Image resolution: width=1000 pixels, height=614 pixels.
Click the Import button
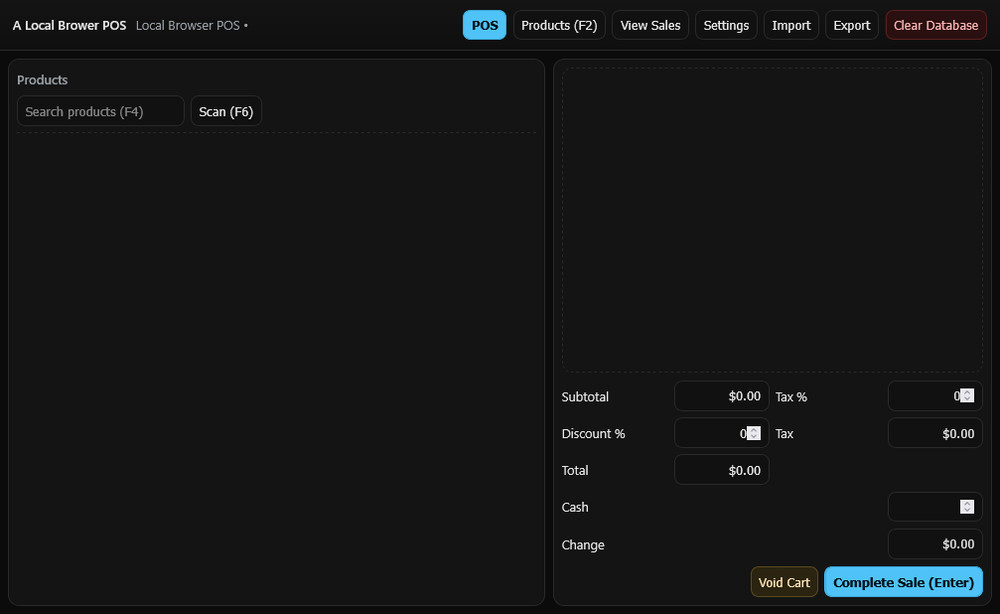point(791,24)
